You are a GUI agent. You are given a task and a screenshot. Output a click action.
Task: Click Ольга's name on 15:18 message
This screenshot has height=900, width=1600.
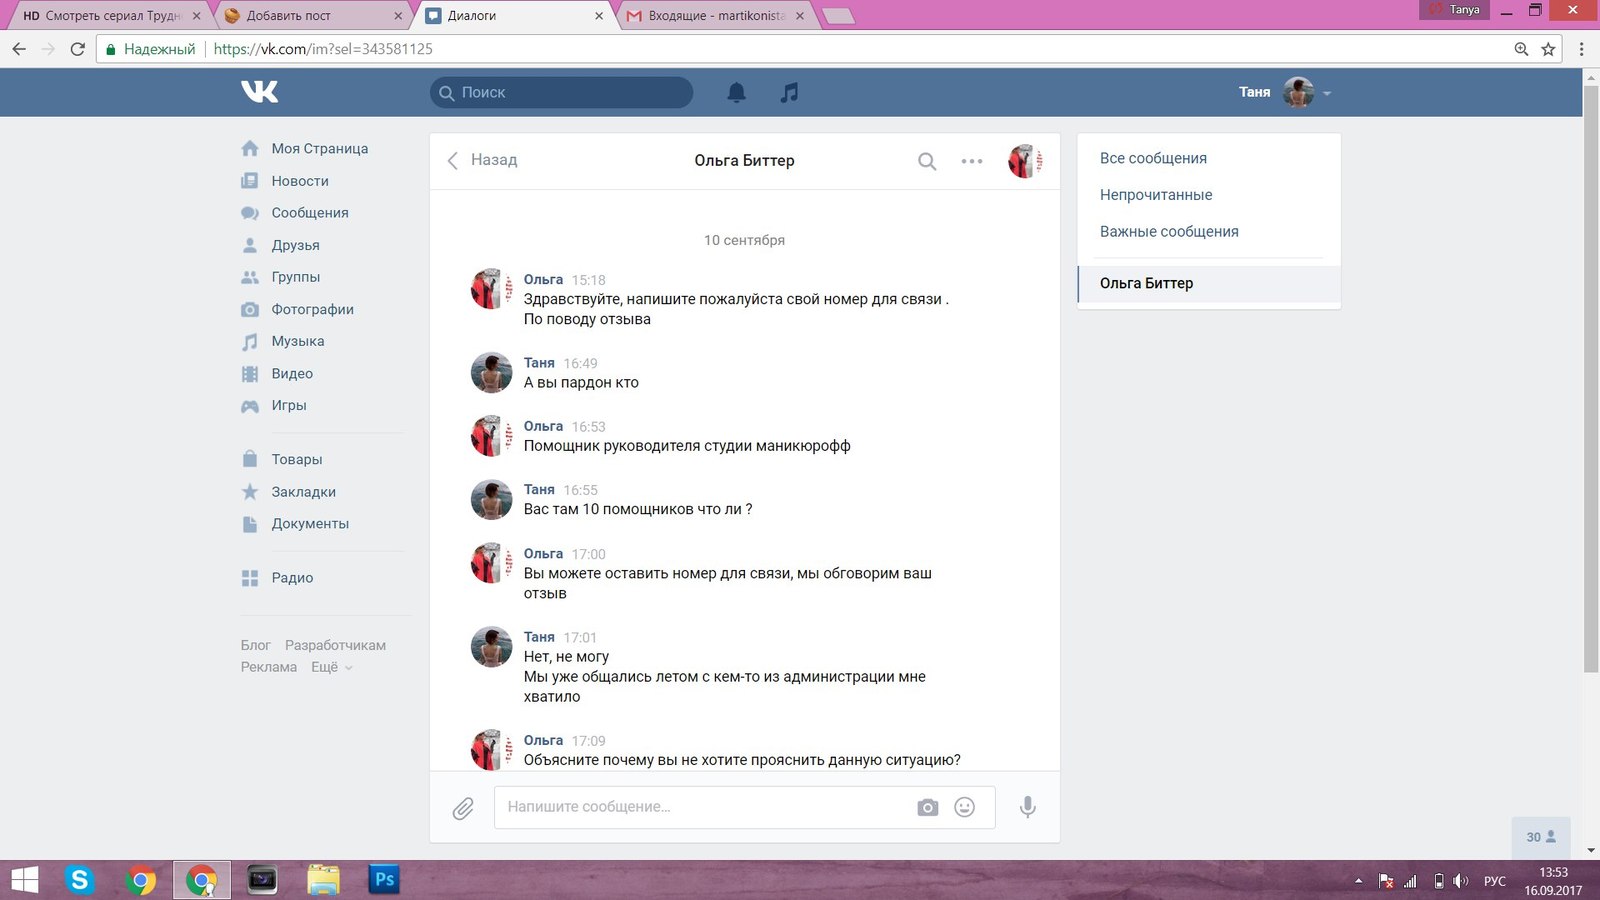click(543, 280)
